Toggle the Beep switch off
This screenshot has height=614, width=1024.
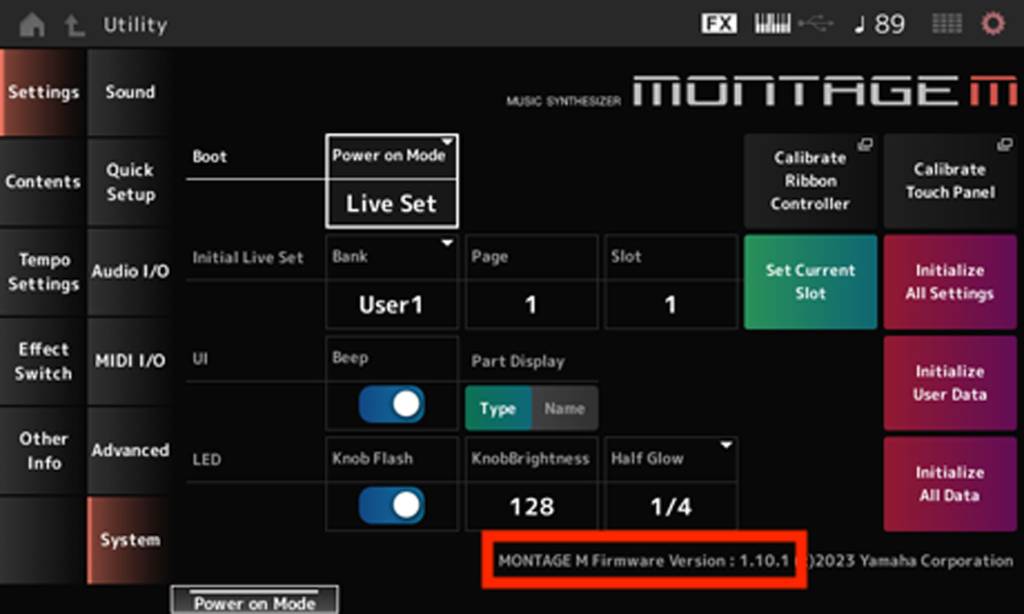click(x=391, y=407)
